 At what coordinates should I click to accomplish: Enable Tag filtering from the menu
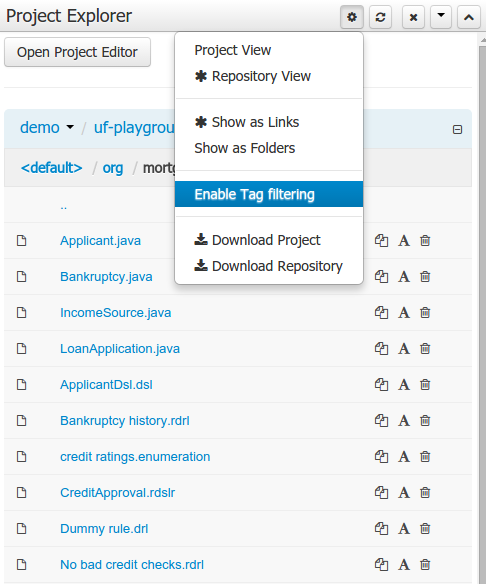[x=269, y=194]
